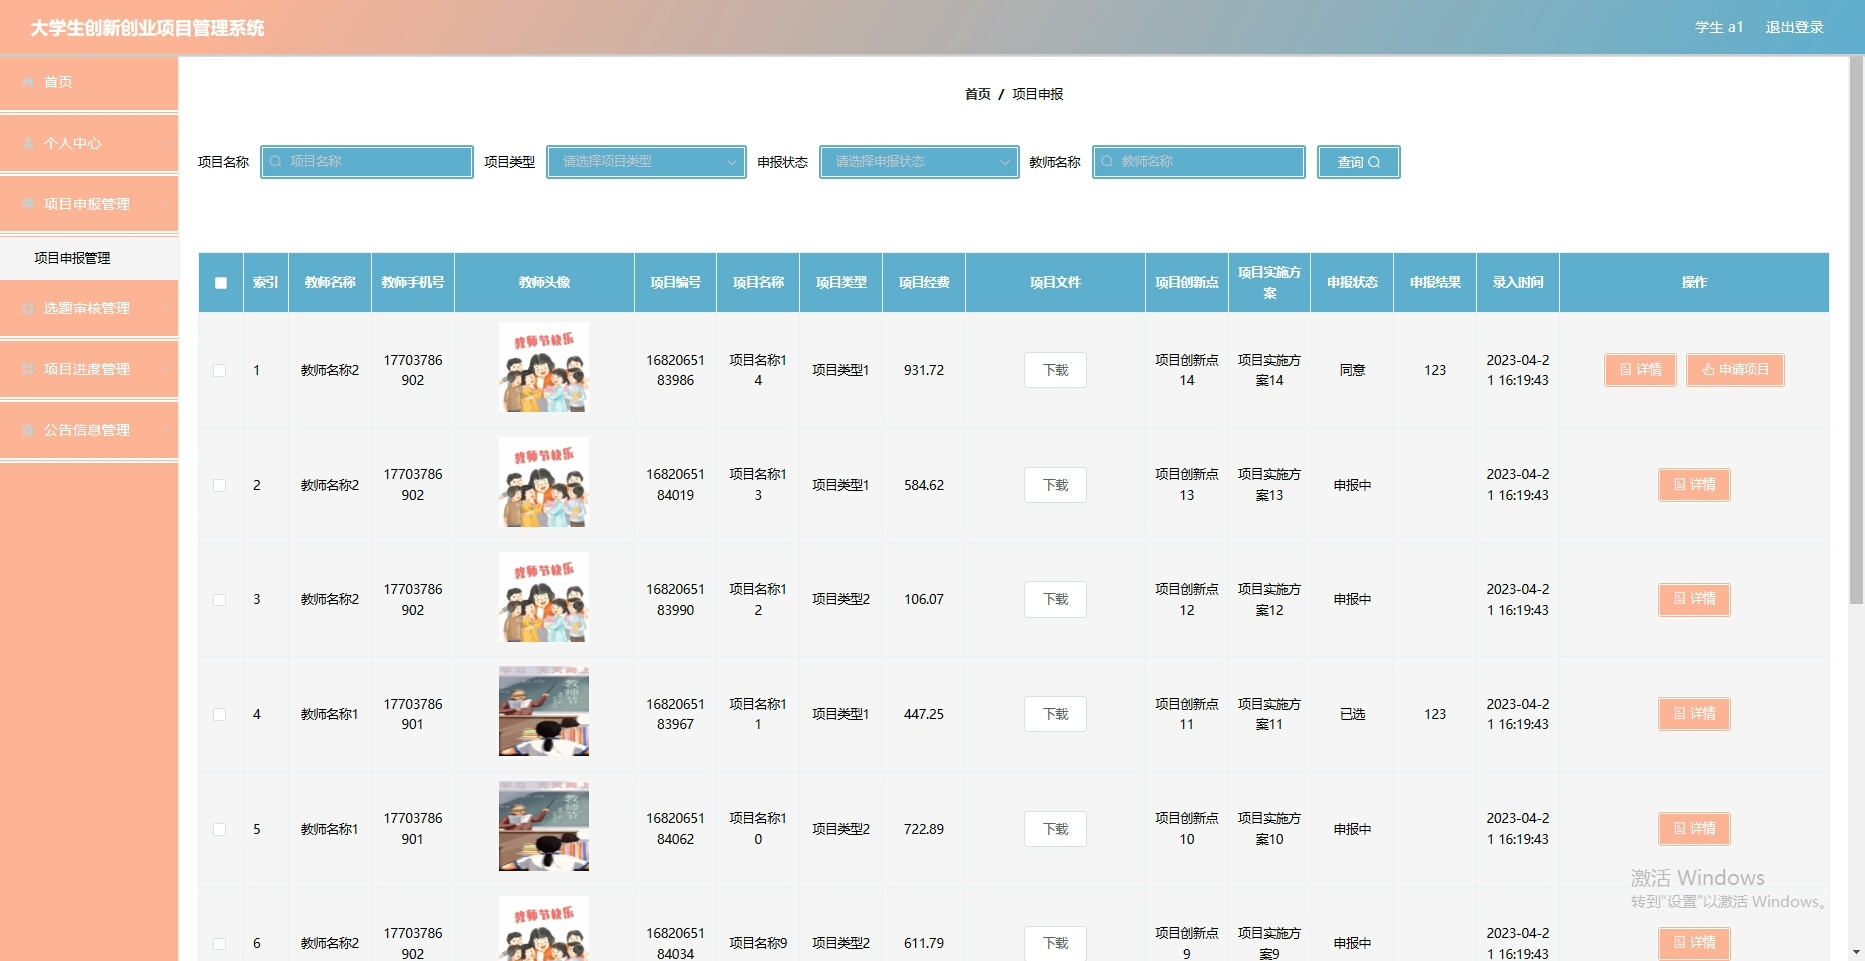Click the 教师名称 search input field
1865x961 pixels.
coord(1198,162)
